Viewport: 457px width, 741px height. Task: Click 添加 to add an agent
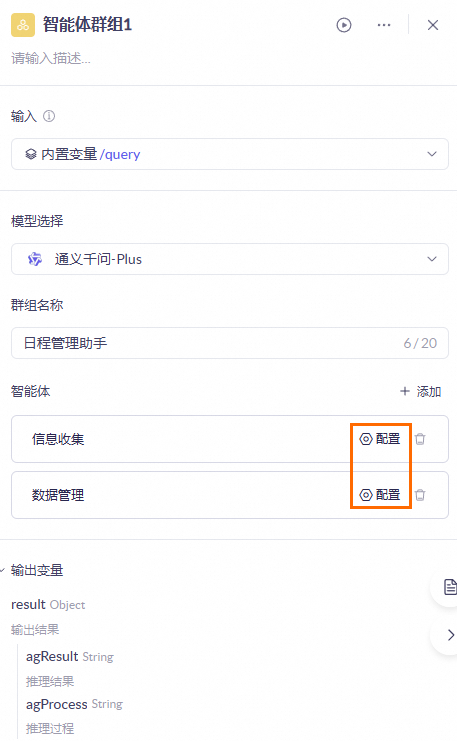pyautogui.click(x=420, y=391)
